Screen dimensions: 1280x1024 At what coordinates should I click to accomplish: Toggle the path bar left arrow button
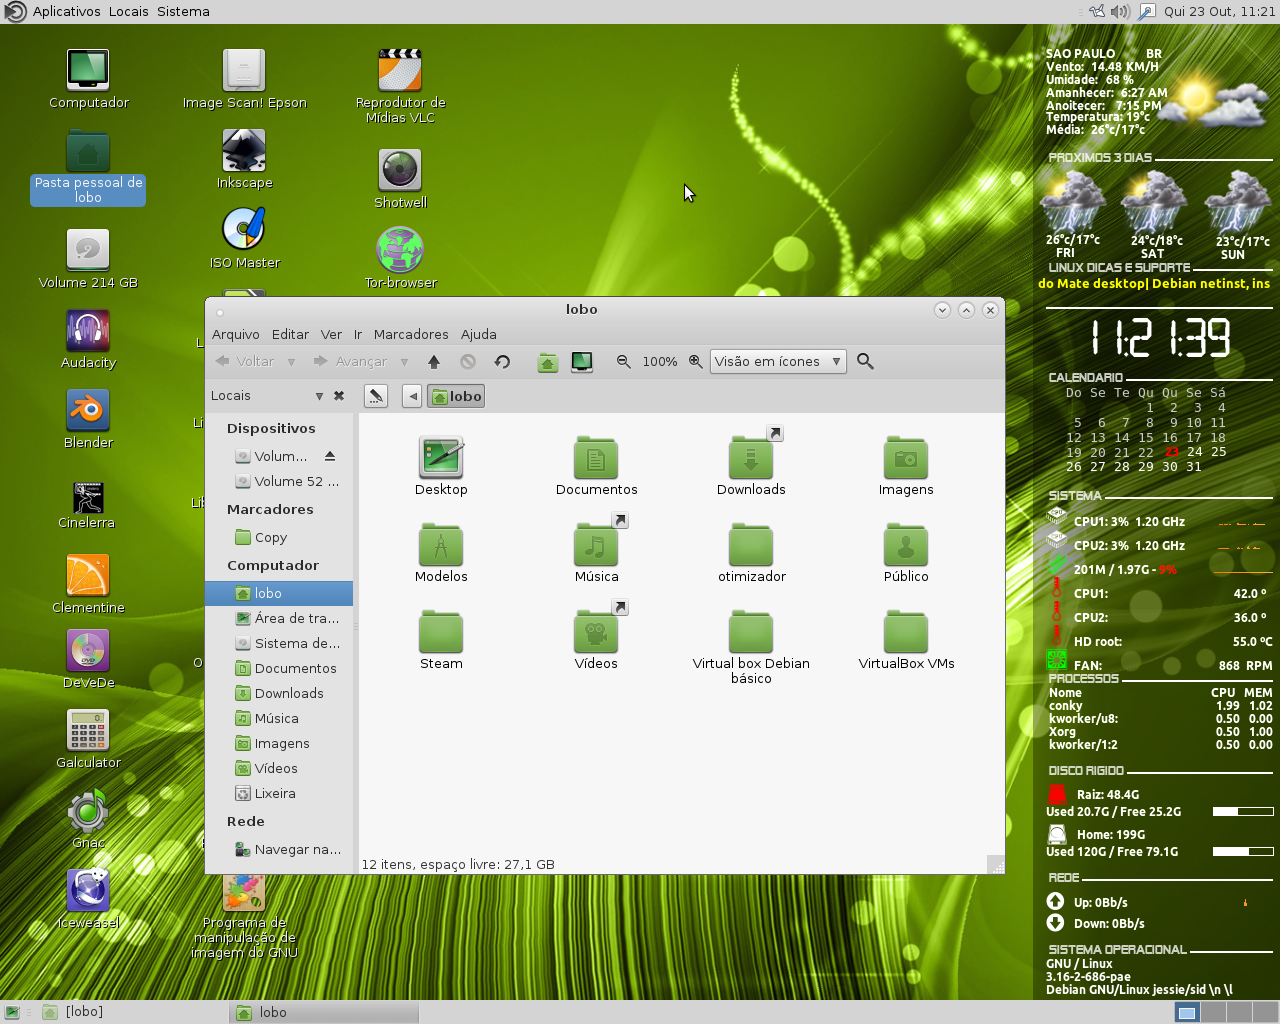tap(412, 396)
